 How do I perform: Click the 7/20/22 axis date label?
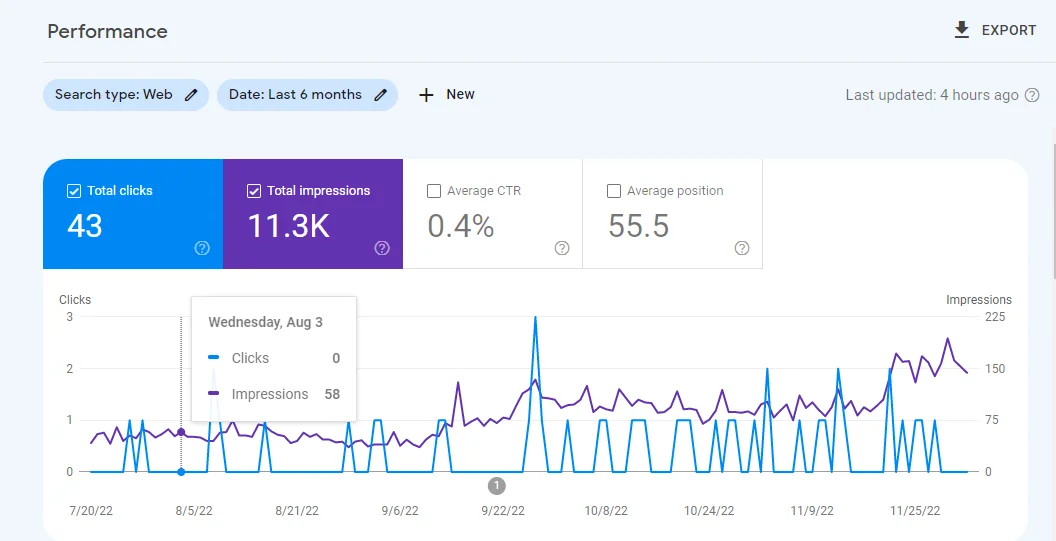[91, 511]
